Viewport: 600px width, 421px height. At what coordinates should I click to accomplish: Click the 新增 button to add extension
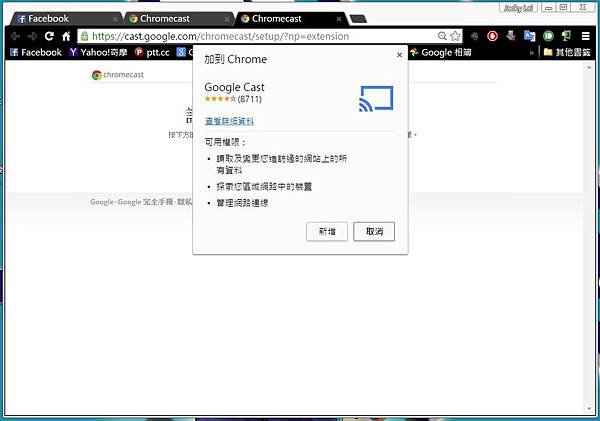point(327,232)
